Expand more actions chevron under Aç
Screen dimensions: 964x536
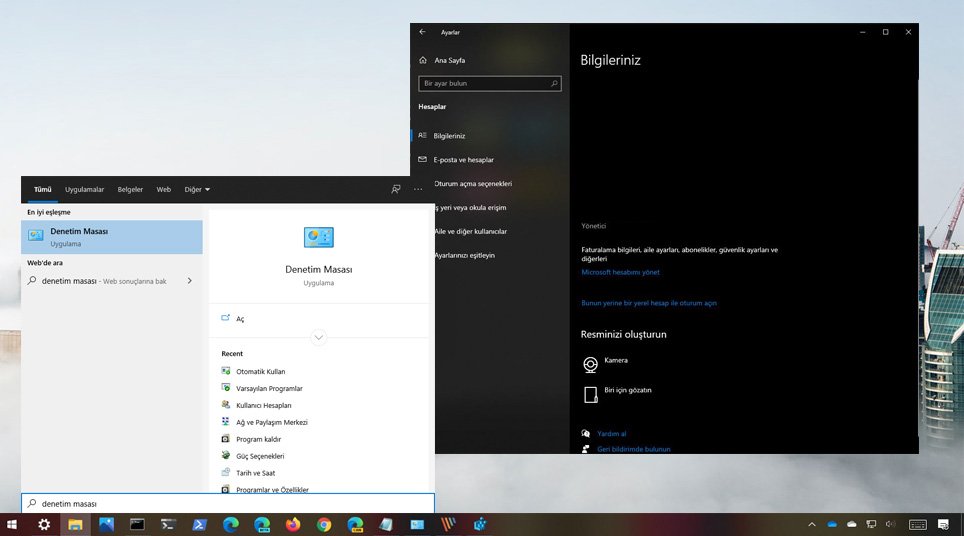pyautogui.click(x=319, y=337)
